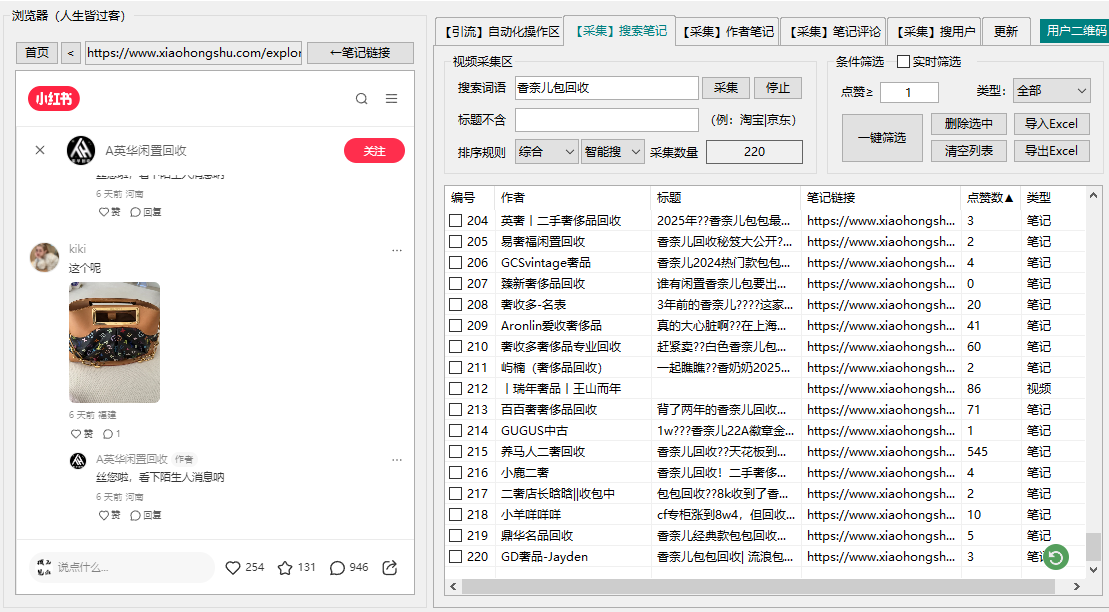The width and height of the screenshot is (1109, 612).
Task: Switch to 【引流】自动化操作区 tab
Action: 501,32
